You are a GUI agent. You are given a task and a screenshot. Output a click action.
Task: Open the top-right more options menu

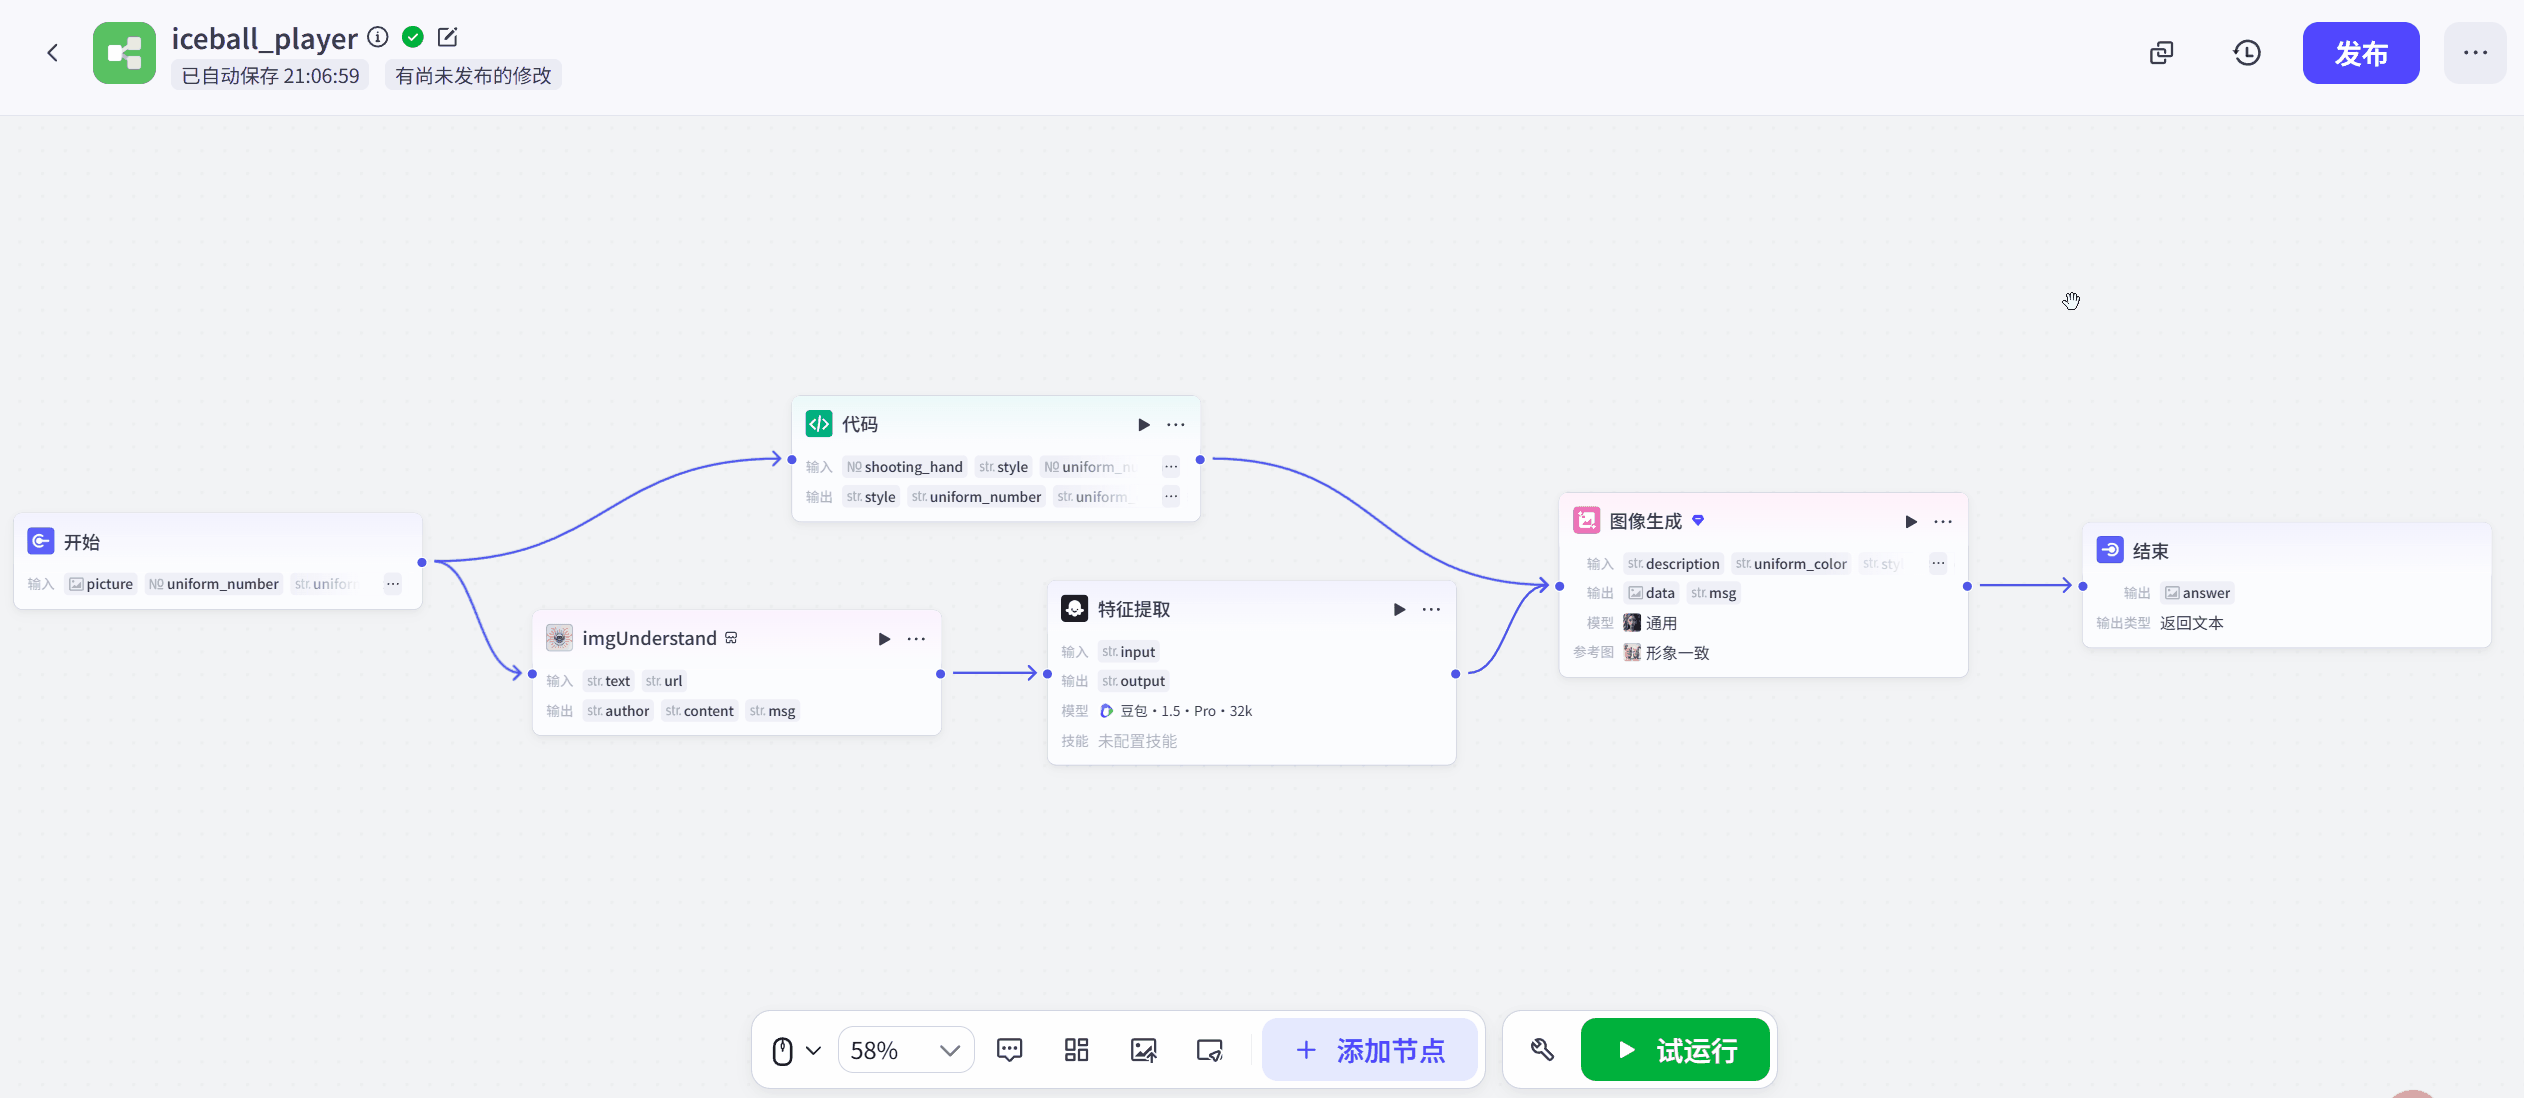click(x=2475, y=53)
